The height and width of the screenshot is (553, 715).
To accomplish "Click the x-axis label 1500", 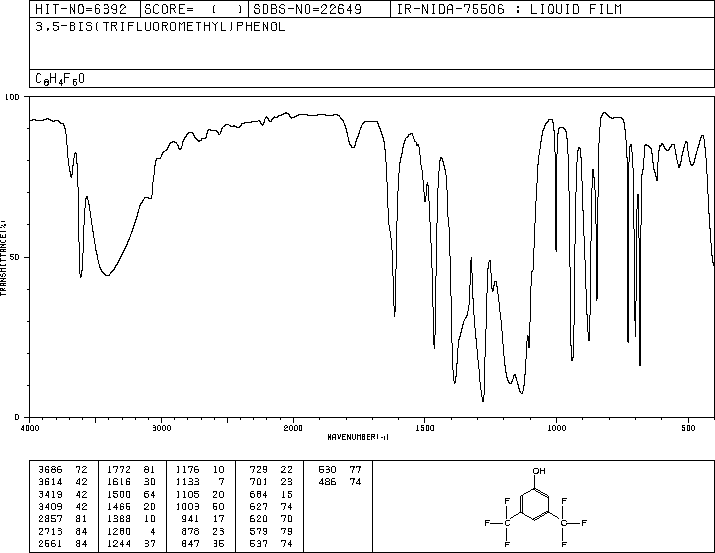I will 425,428.
